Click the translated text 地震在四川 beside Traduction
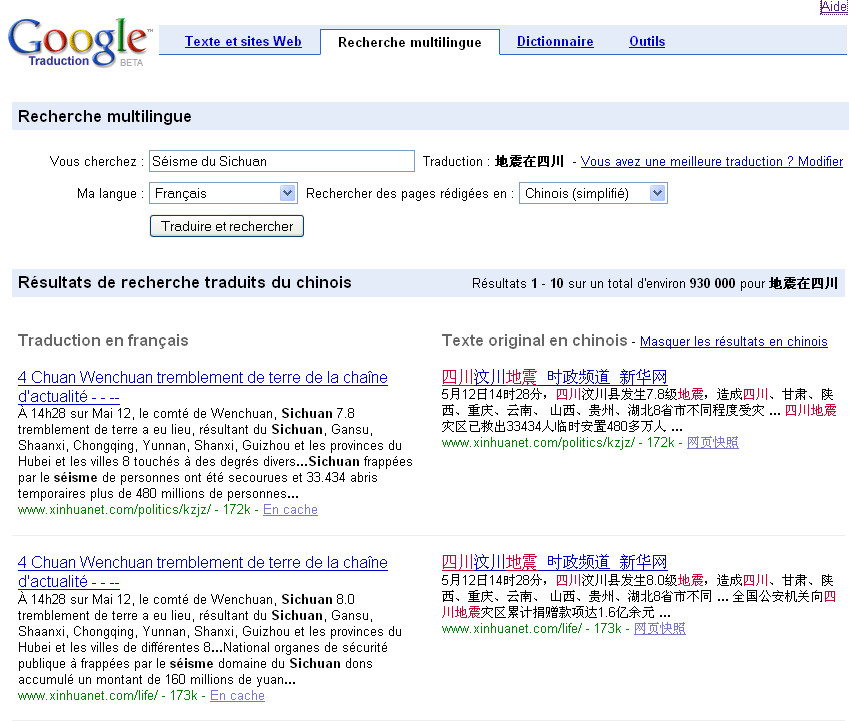Viewport: 849px width, 721px height. pos(530,161)
